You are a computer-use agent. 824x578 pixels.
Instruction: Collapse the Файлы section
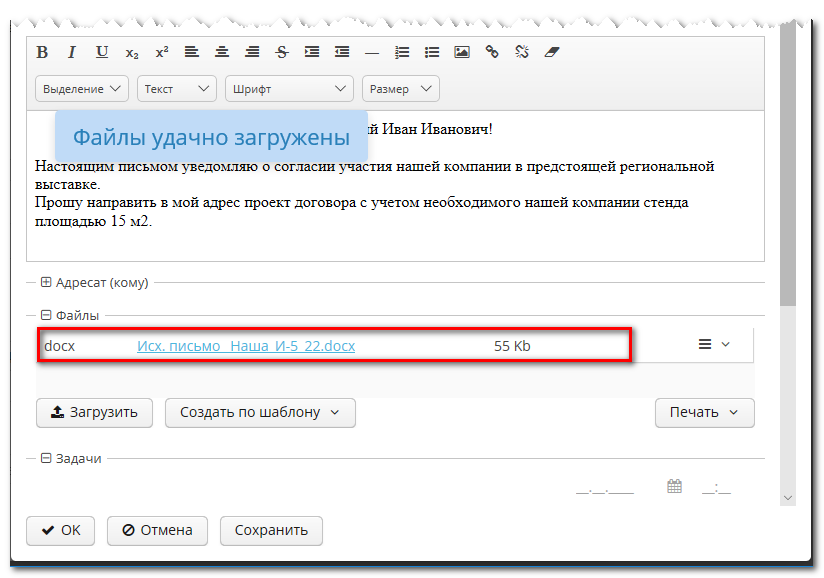tap(46, 315)
